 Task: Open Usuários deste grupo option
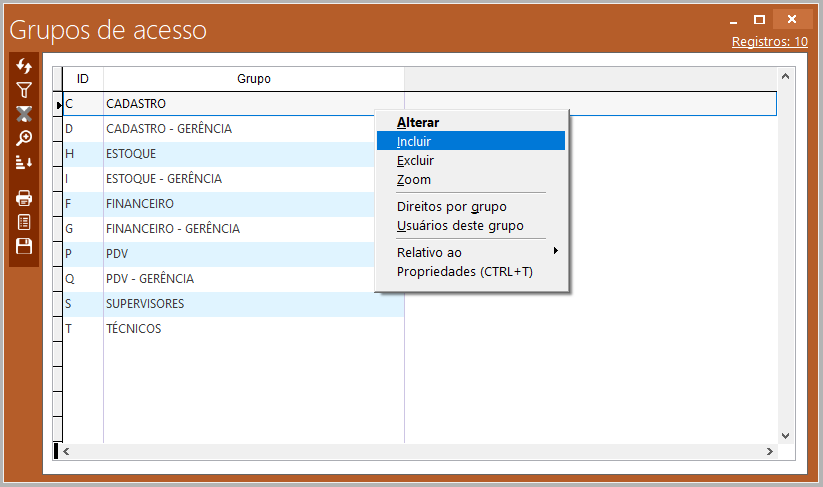460,225
